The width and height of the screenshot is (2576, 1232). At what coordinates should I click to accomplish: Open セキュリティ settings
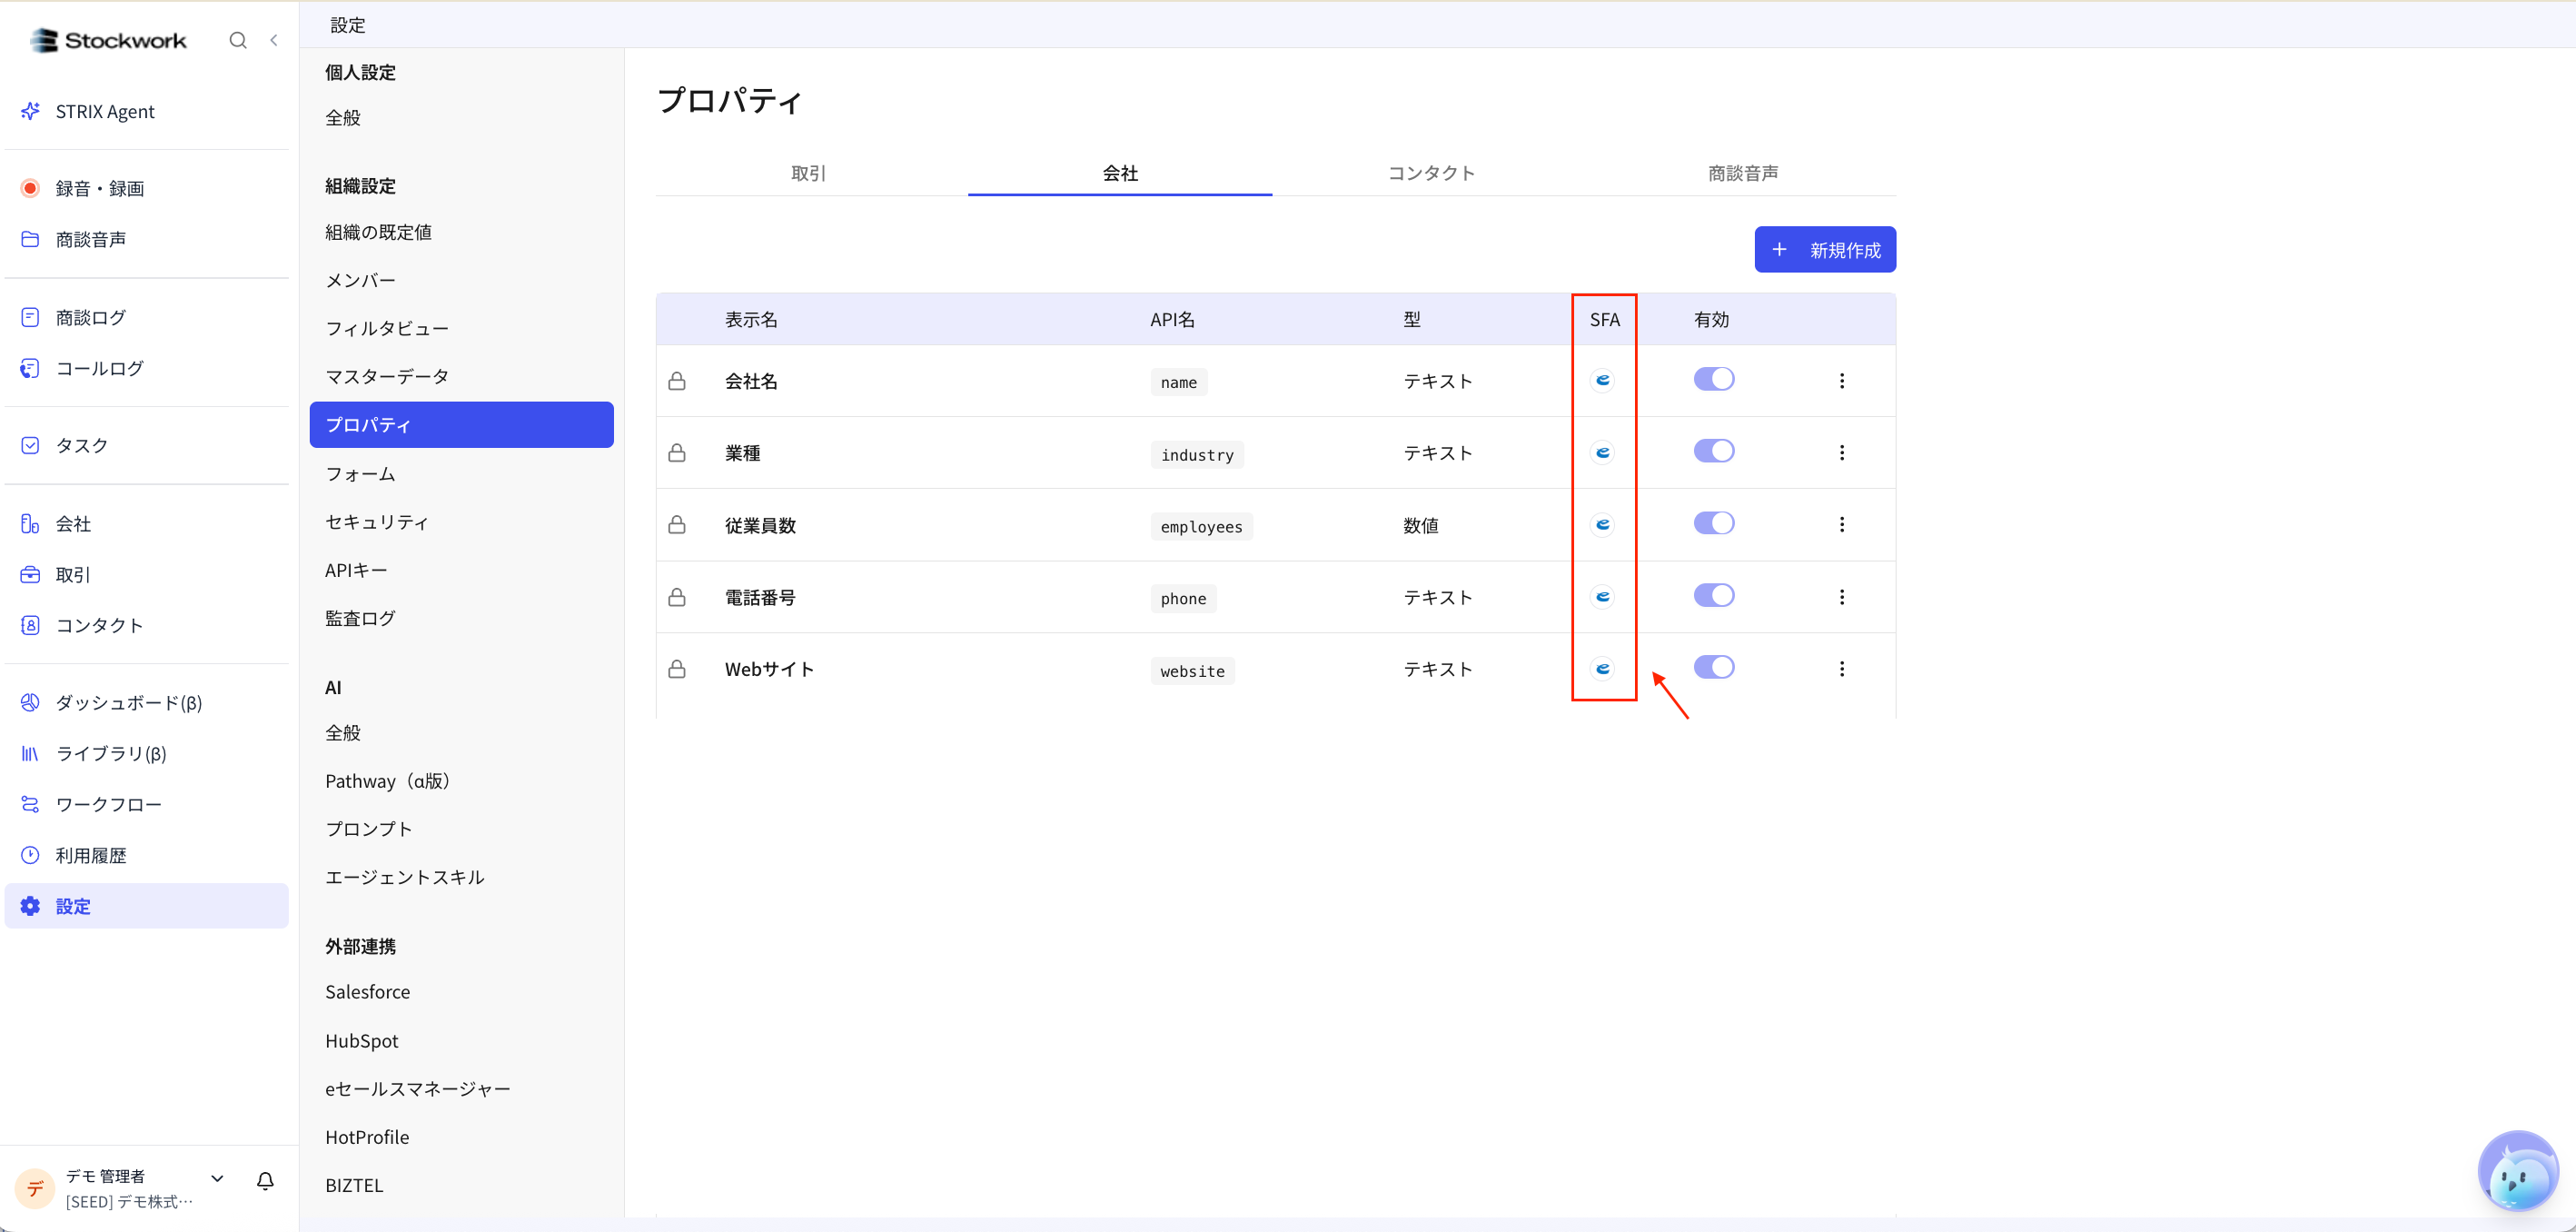(x=462, y=522)
